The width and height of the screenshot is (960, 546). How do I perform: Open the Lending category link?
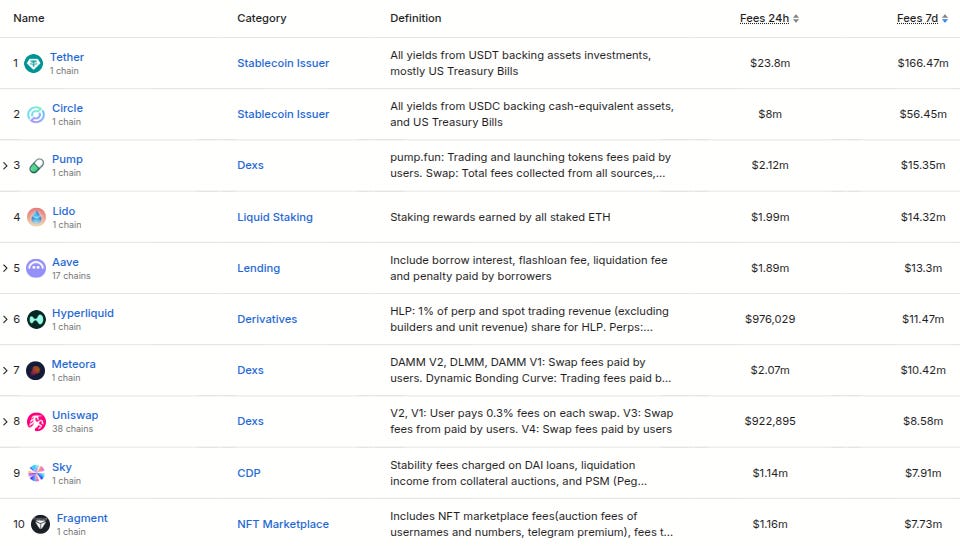tap(258, 268)
